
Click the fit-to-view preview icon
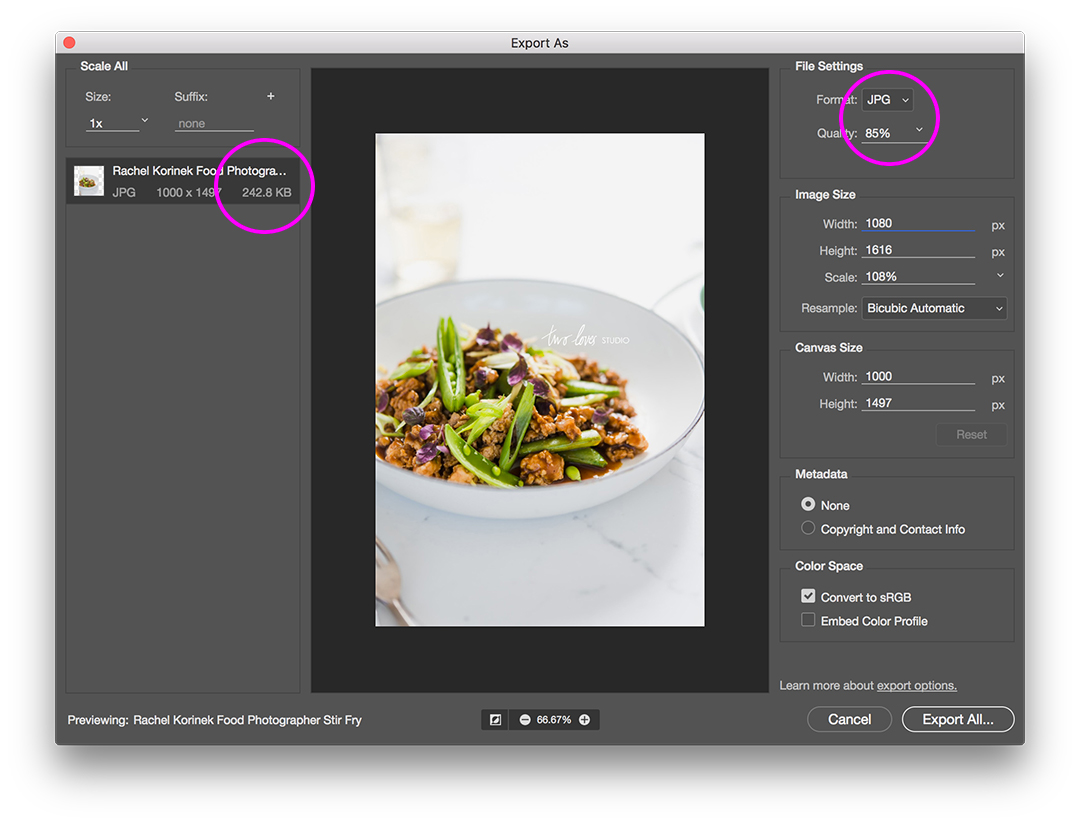495,720
